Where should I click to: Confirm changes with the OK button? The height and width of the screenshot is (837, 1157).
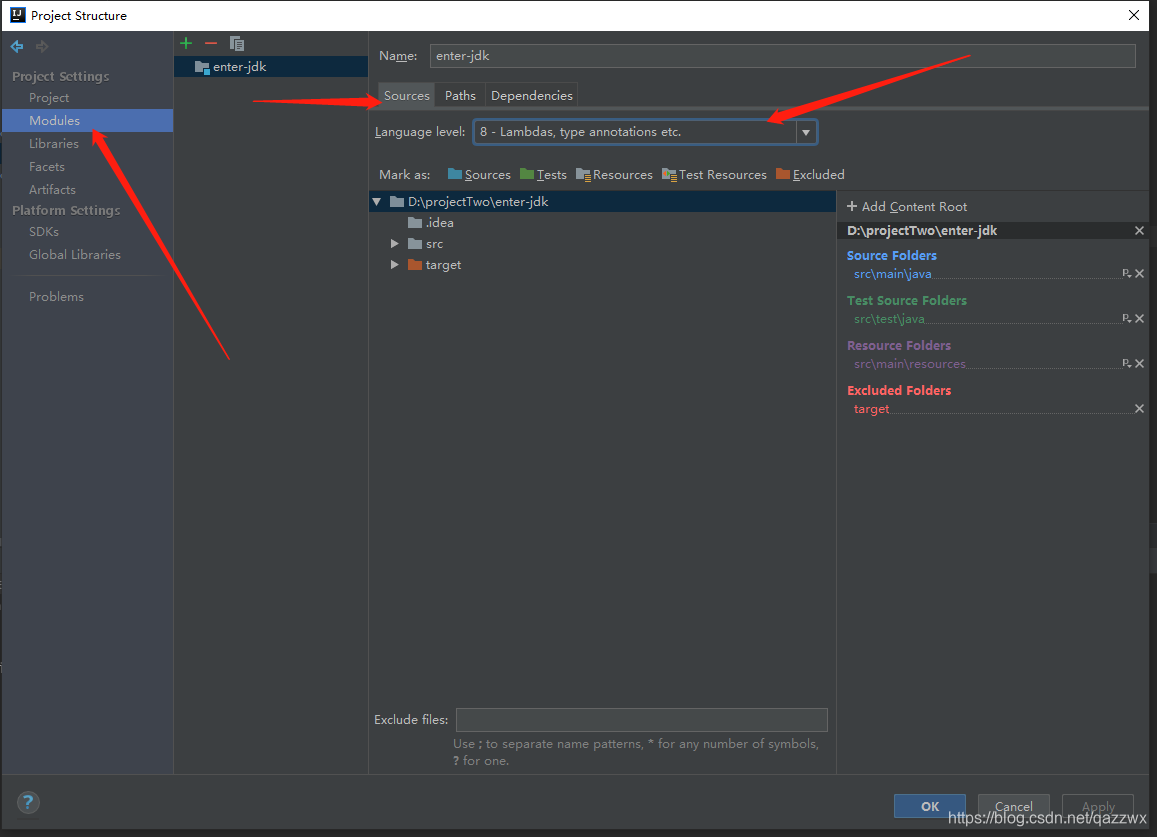pos(929,806)
